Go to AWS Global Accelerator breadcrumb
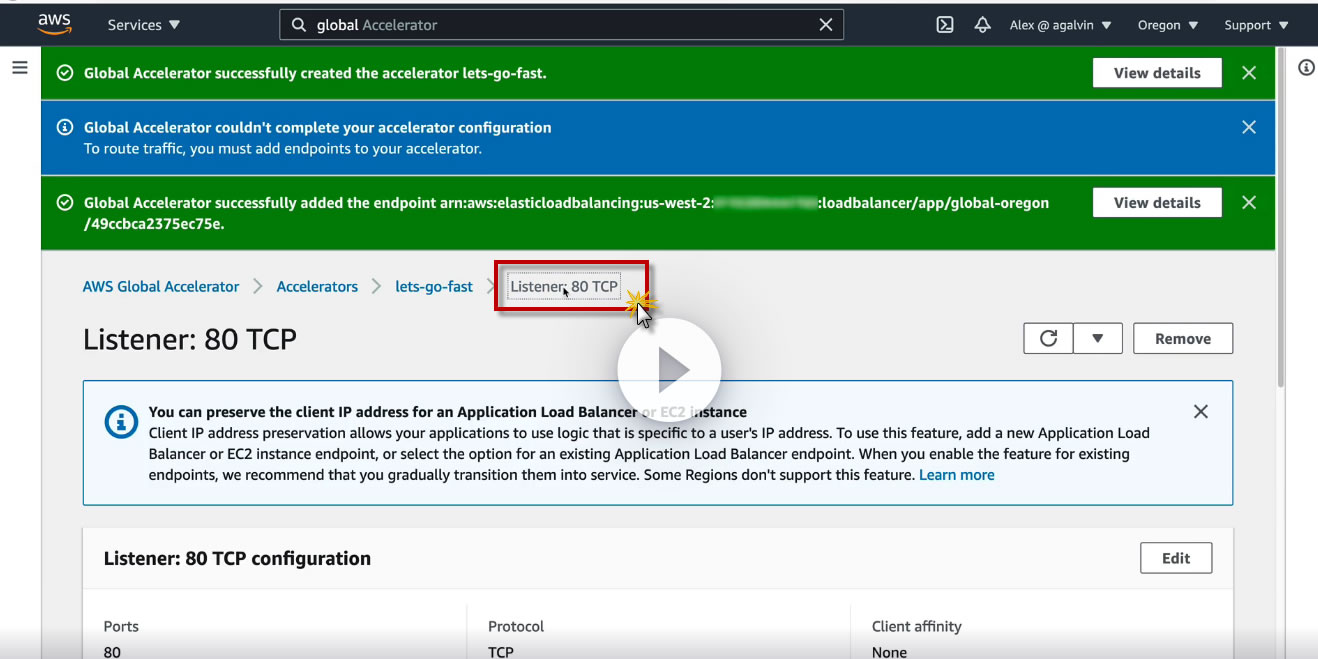 coord(161,286)
